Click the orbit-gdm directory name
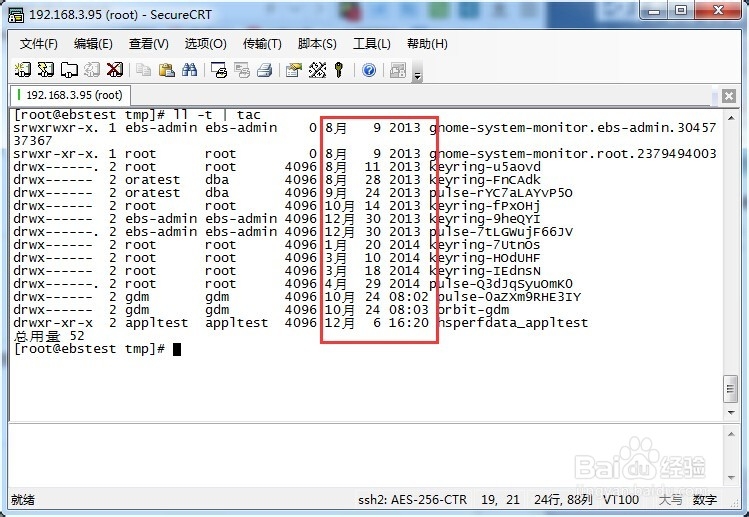The height and width of the screenshot is (517, 749). click(x=473, y=310)
